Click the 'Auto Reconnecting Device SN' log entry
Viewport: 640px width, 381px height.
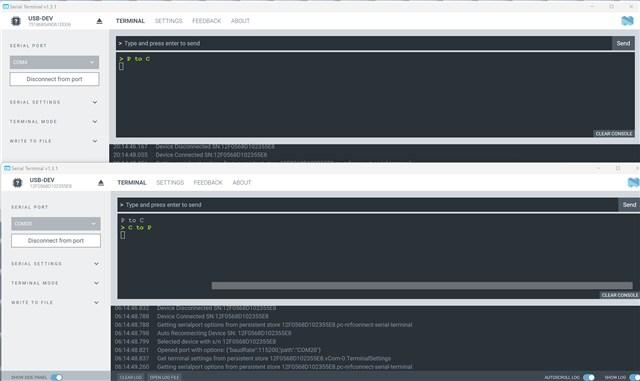tap(203, 333)
